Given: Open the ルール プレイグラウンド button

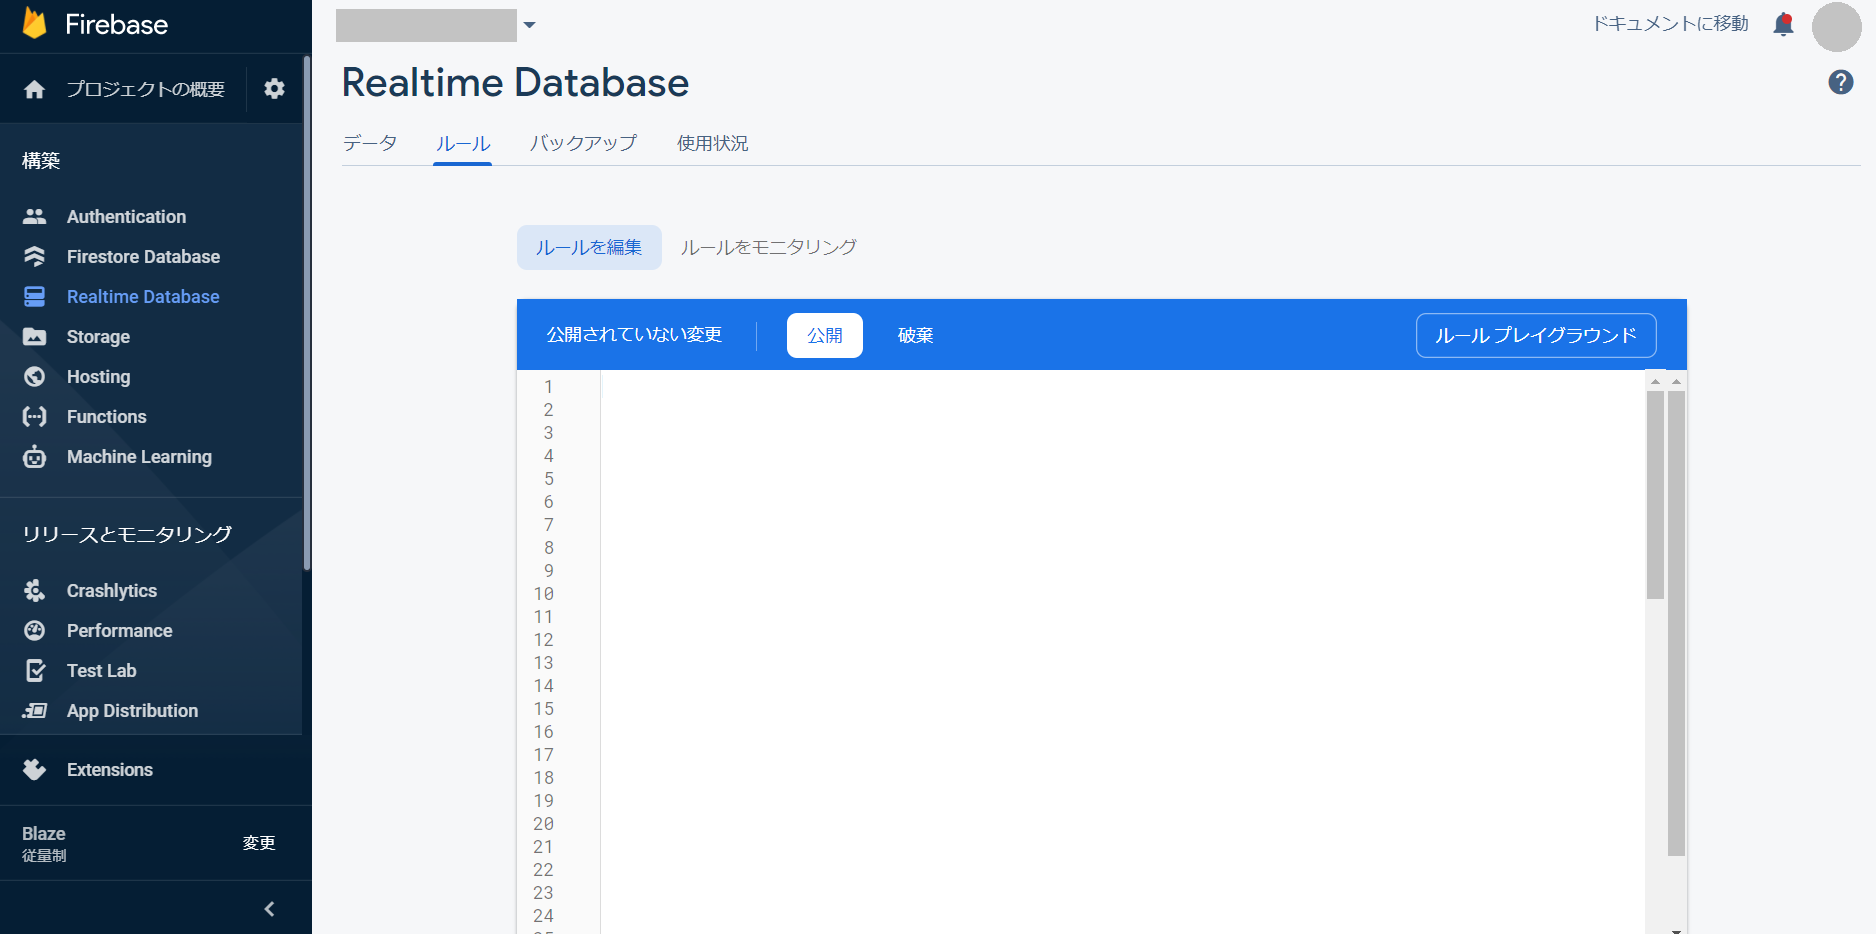Looking at the screenshot, I should coord(1536,335).
